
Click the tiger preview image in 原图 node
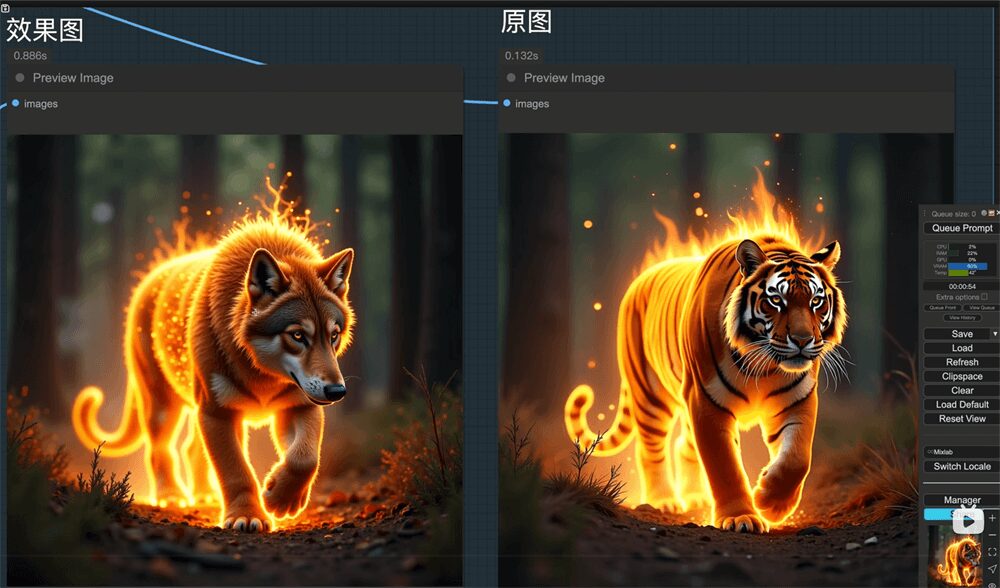point(708,360)
